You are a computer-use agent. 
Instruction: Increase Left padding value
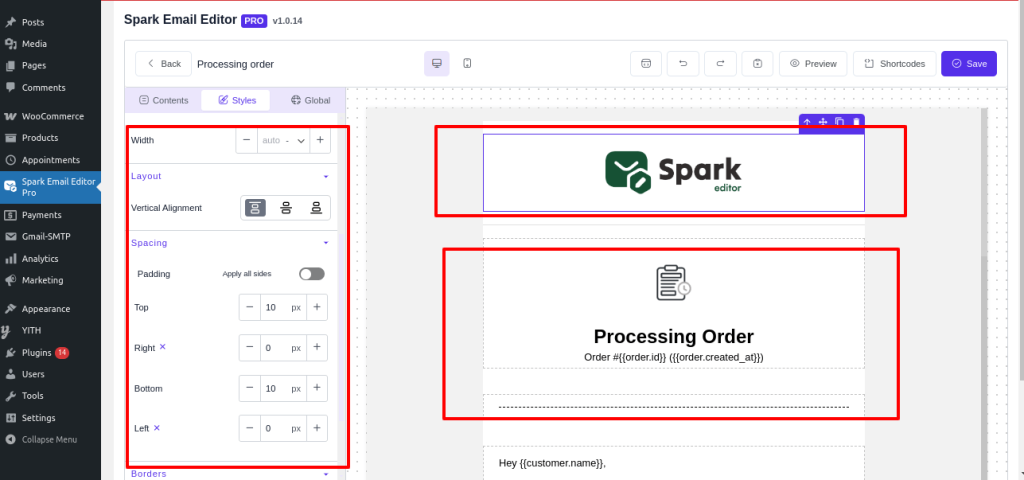[x=317, y=428]
